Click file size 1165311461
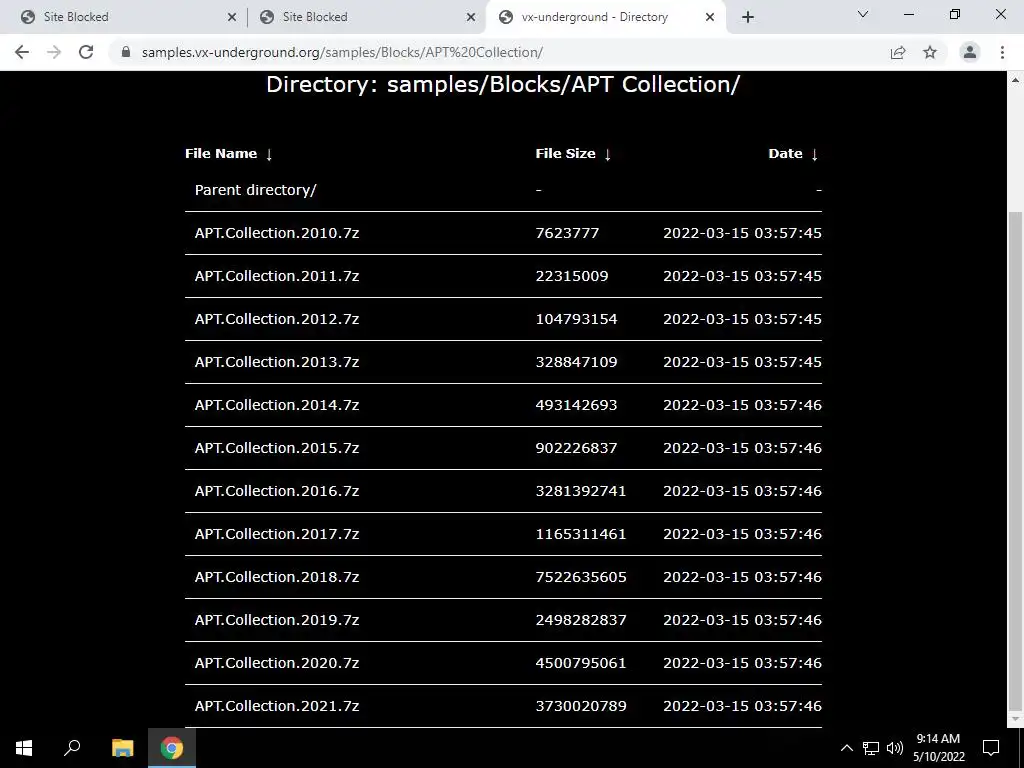 (x=581, y=535)
